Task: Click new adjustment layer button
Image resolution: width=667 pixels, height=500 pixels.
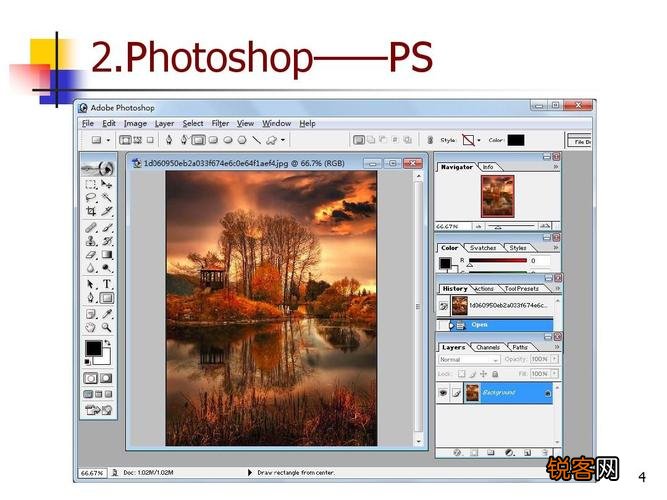Action: [509, 453]
